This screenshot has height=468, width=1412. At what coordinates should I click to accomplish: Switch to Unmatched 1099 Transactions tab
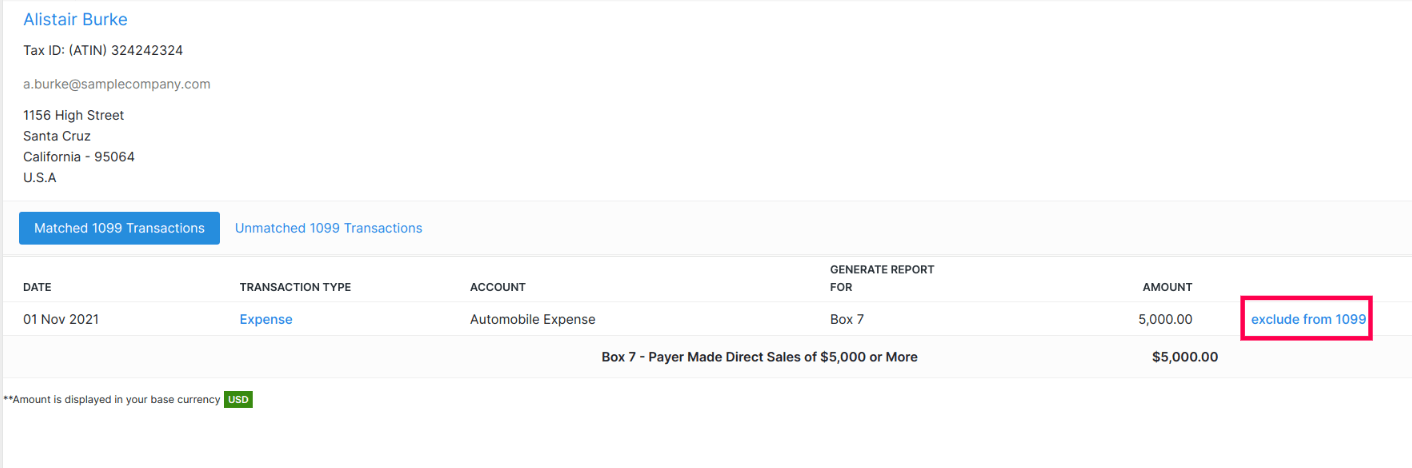[x=328, y=228]
